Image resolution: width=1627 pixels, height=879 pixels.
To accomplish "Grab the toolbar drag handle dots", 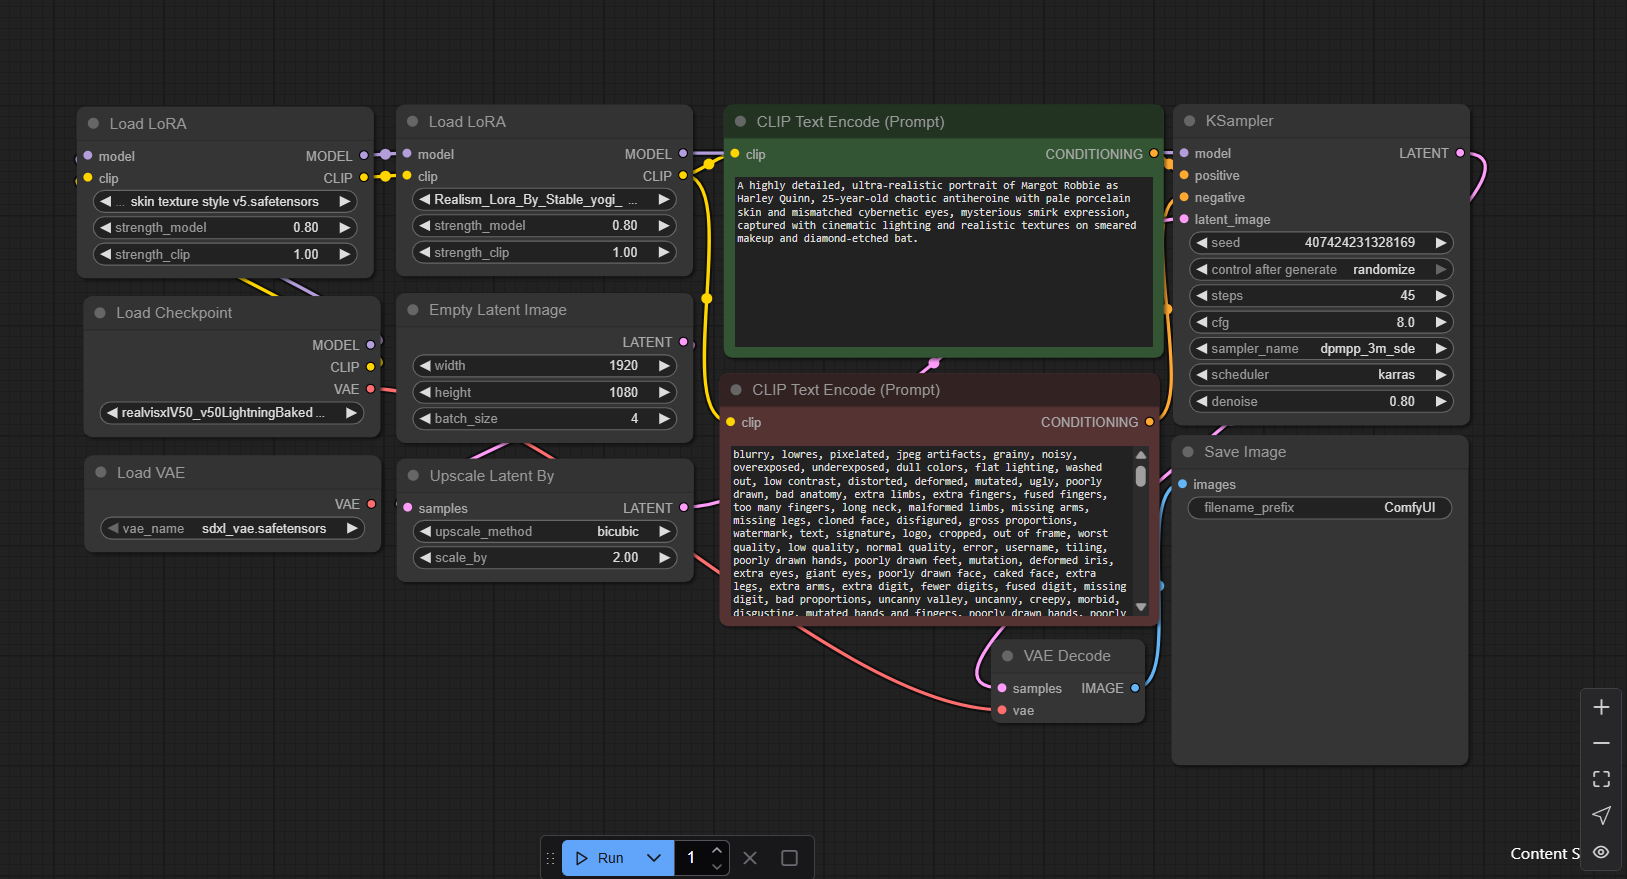I will click(550, 858).
